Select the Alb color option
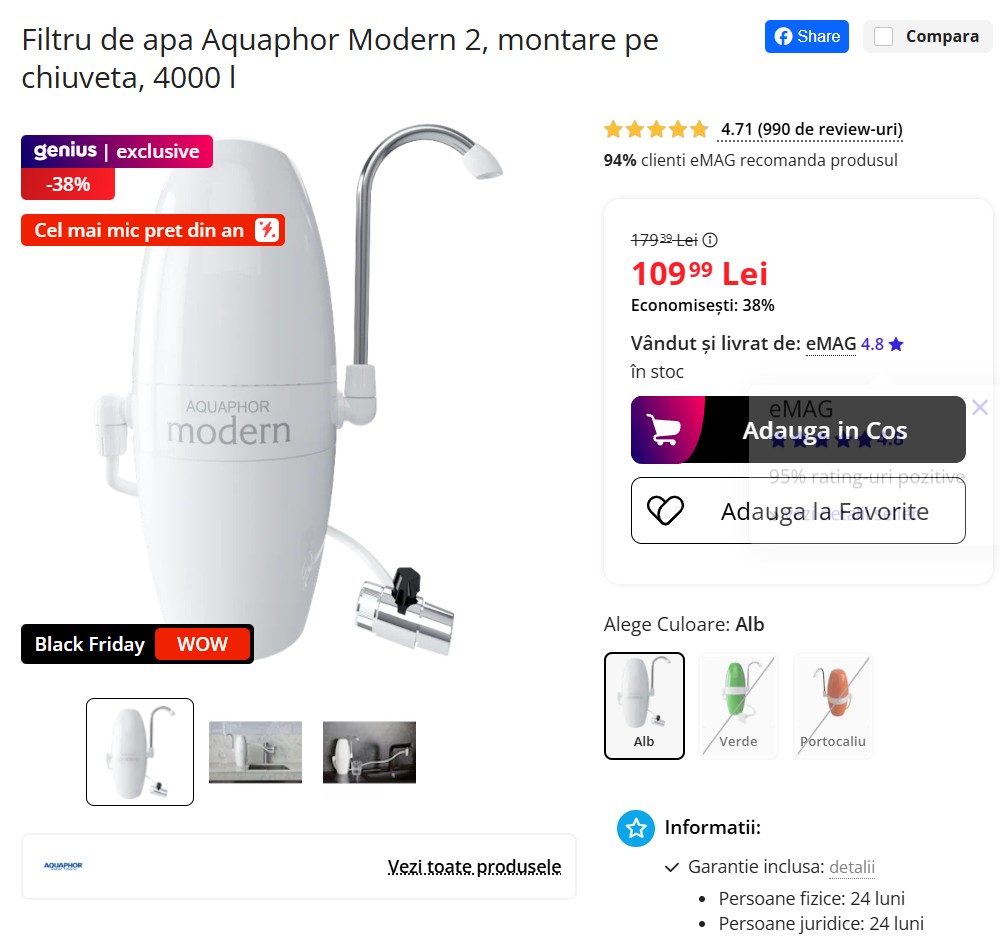The width and height of the screenshot is (1000, 947). click(x=644, y=705)
